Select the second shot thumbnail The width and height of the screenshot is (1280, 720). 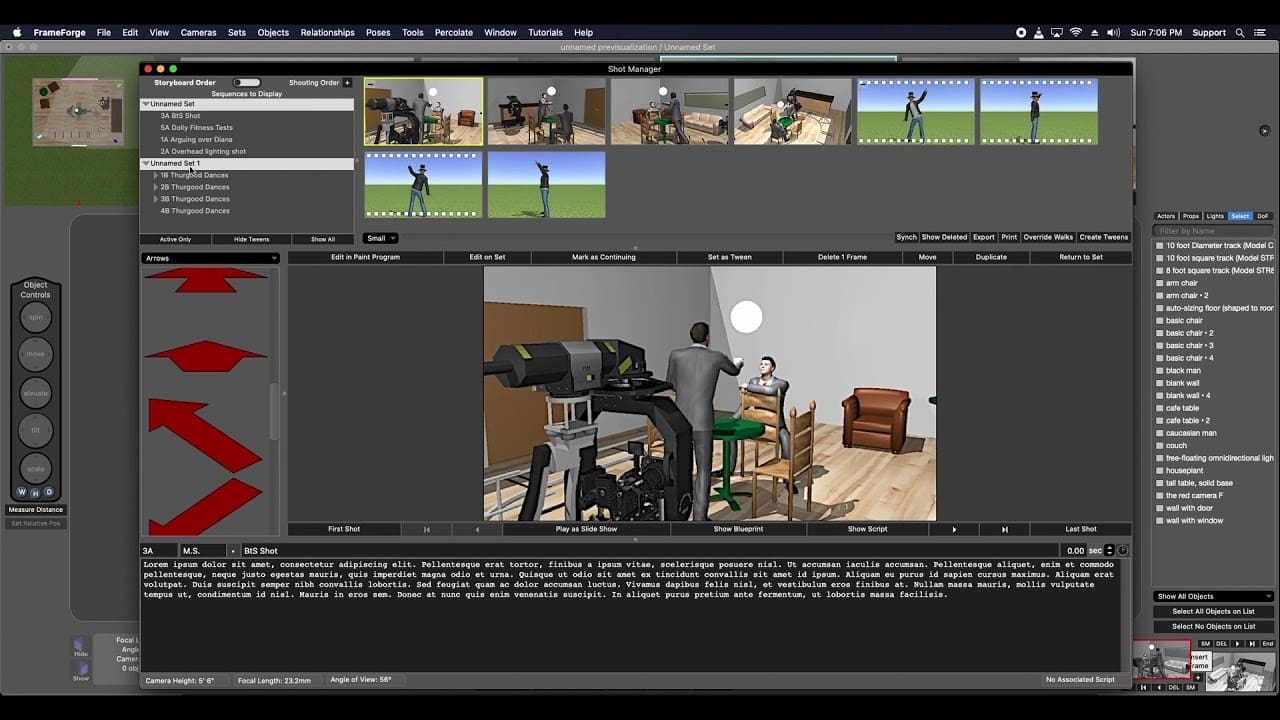[x=546, y=112]
